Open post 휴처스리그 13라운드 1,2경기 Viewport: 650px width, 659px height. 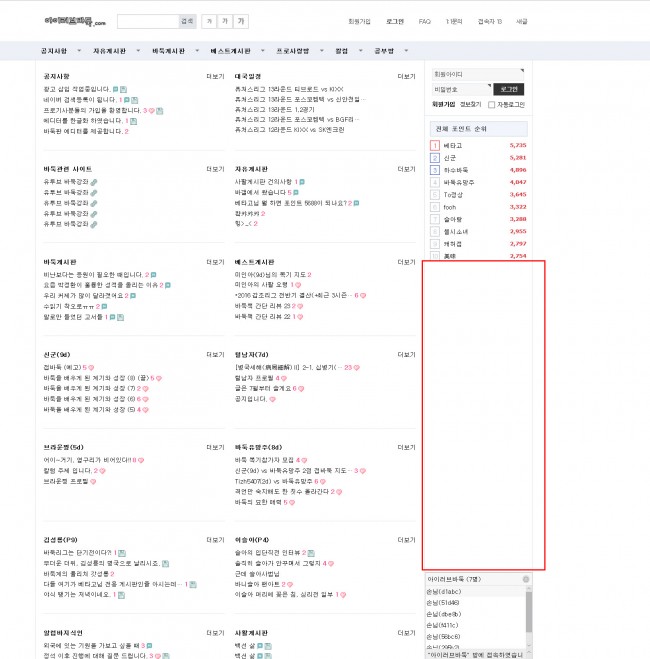275,110
